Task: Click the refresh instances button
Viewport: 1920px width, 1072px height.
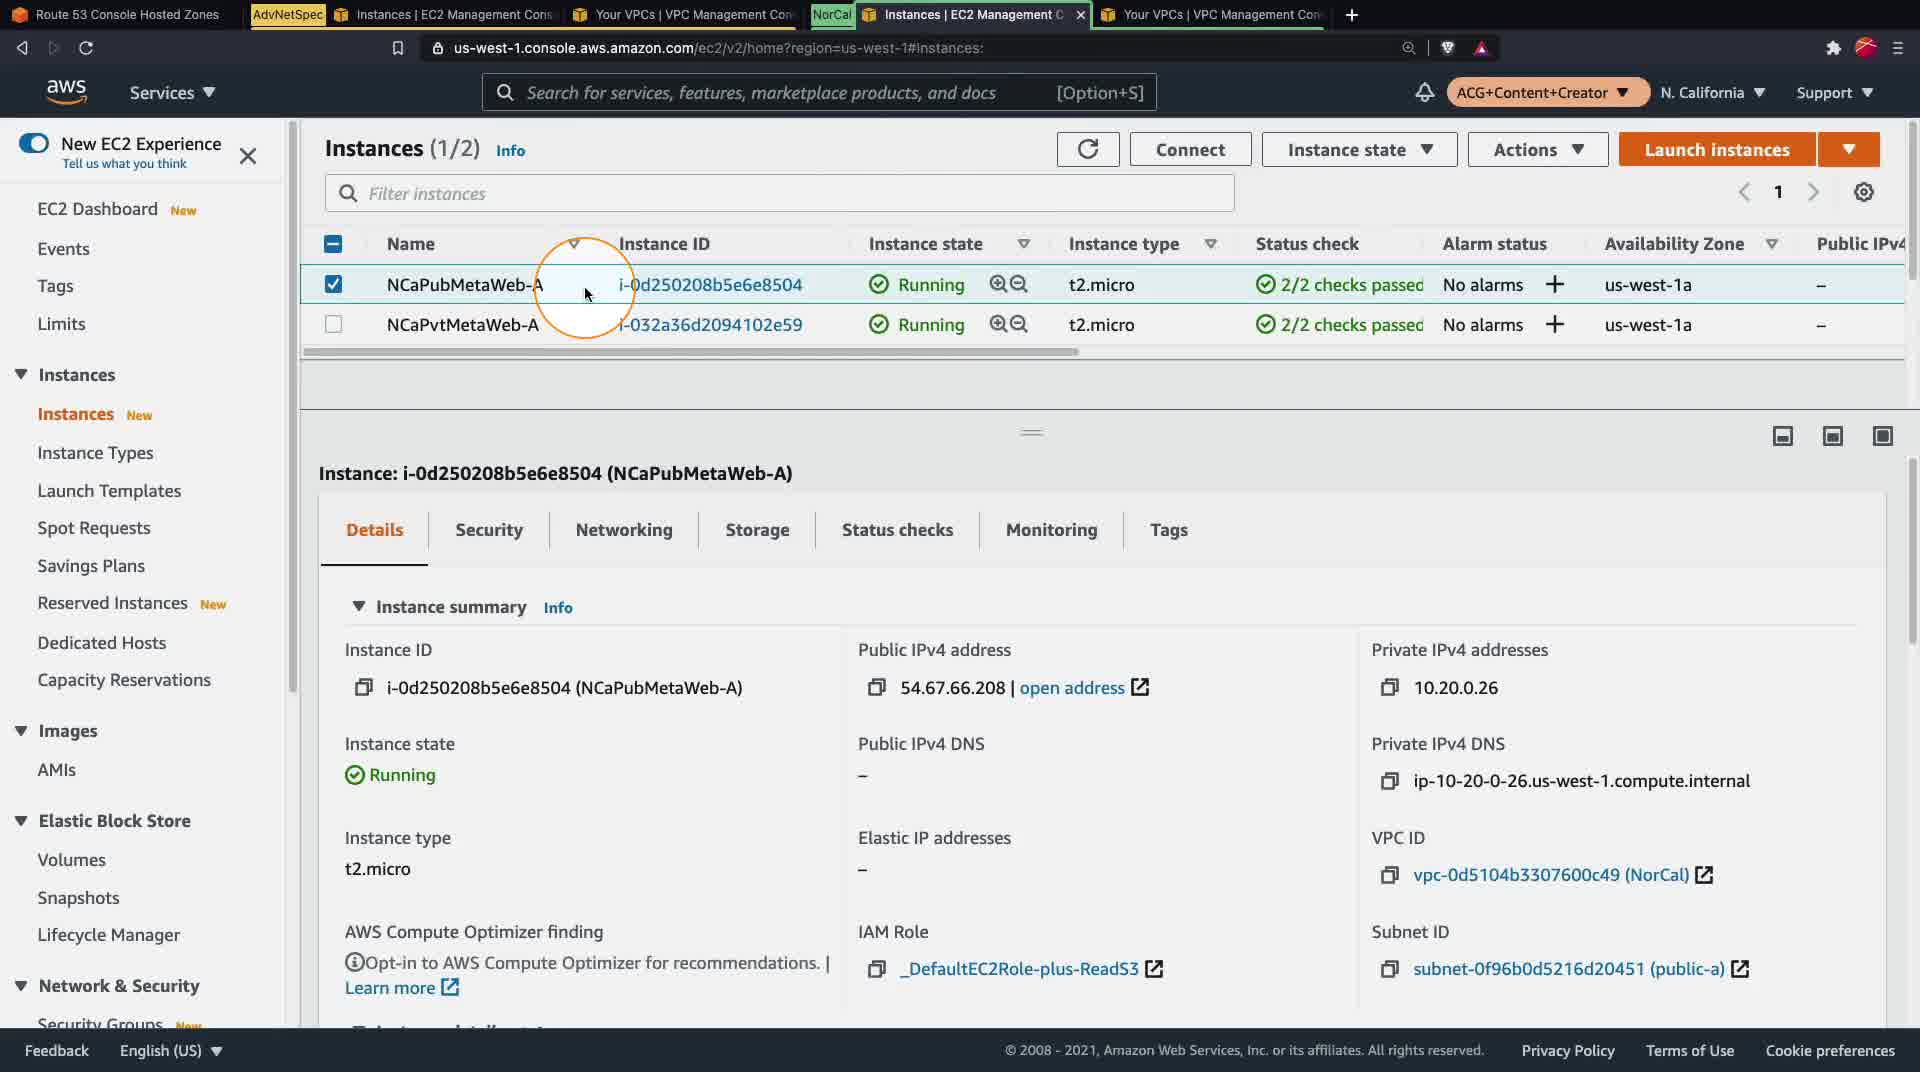Action: [x=1088, y=149]
